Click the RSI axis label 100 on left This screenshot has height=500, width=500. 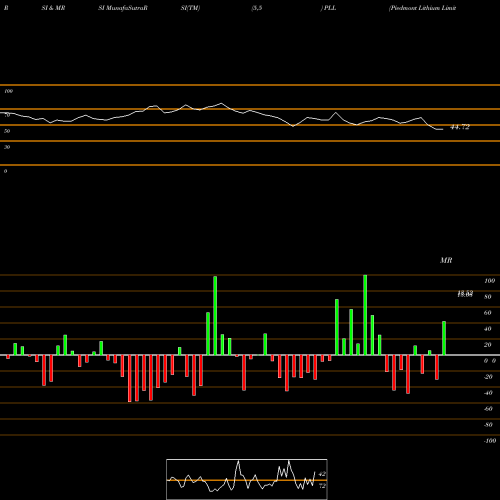(8, 91)
